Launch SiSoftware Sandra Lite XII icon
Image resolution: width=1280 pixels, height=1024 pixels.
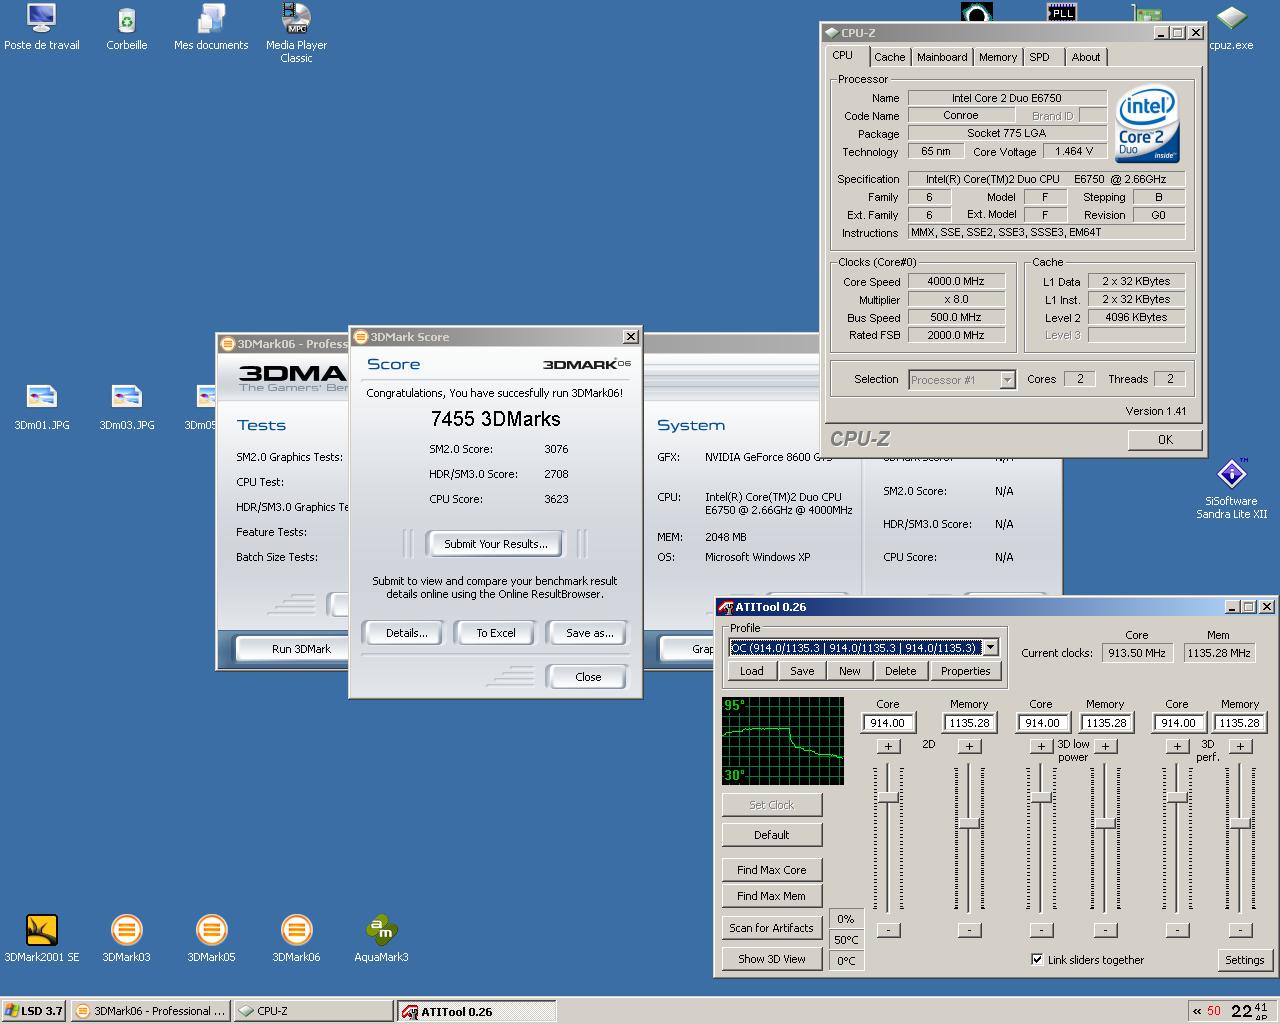click(x=1231, y=488)
